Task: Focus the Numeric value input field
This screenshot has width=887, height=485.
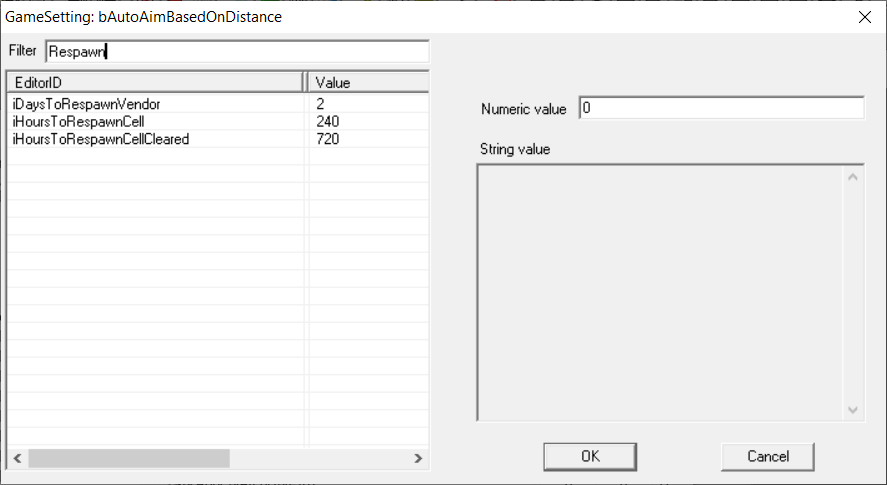Action: [720, 108]
